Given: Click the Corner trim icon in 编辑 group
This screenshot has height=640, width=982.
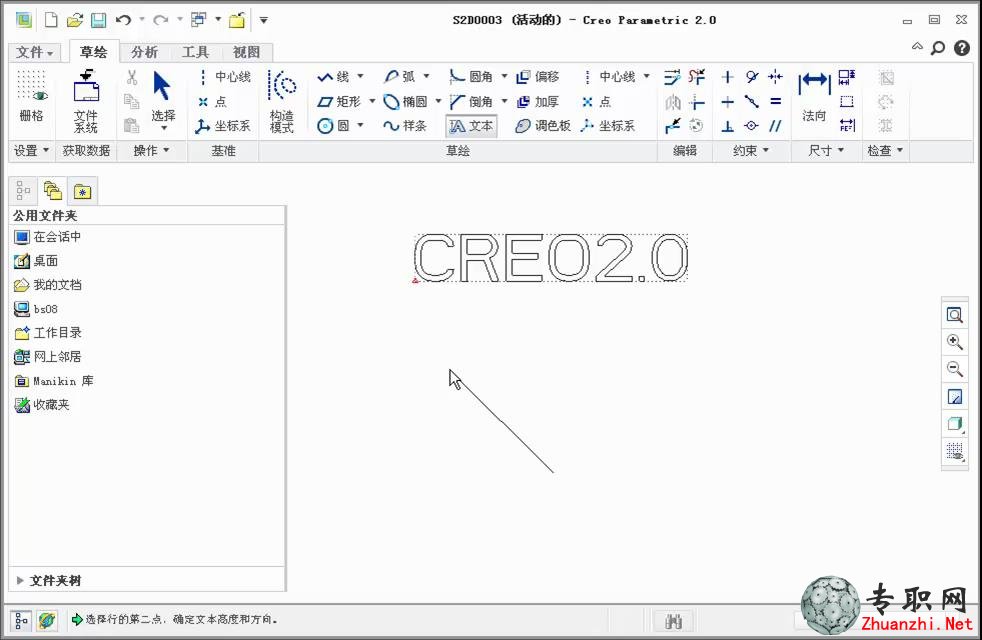Looking at the screenshot, I should pyautogui.click(x=696, y=101).
